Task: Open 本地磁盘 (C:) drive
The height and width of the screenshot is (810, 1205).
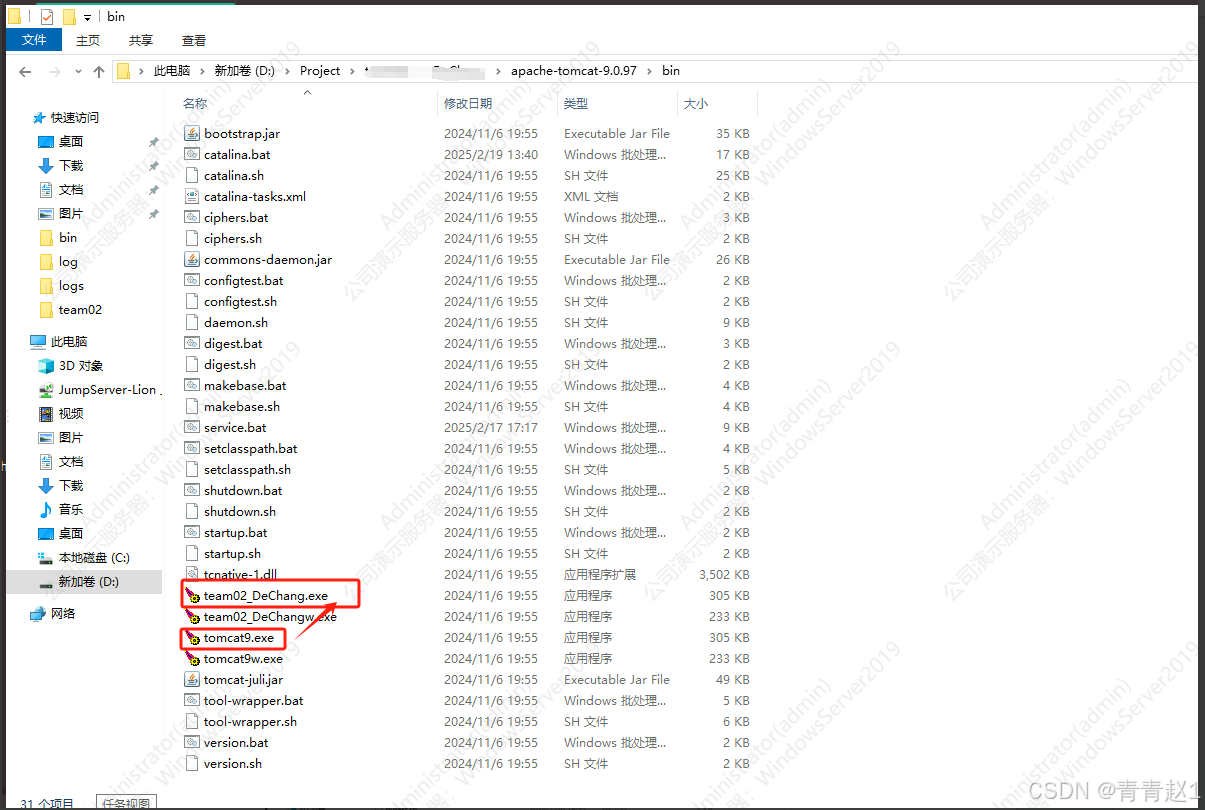Action: click(94, 557)
